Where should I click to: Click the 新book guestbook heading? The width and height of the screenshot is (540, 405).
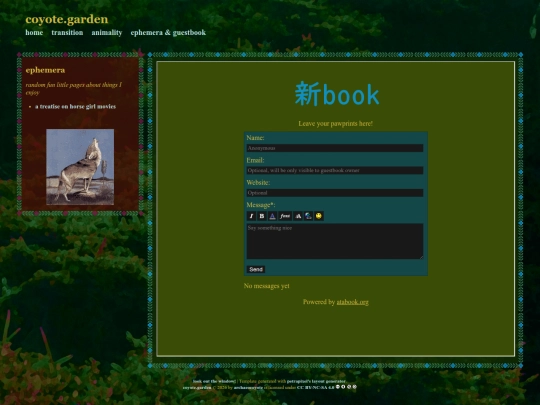pos(337,94)
